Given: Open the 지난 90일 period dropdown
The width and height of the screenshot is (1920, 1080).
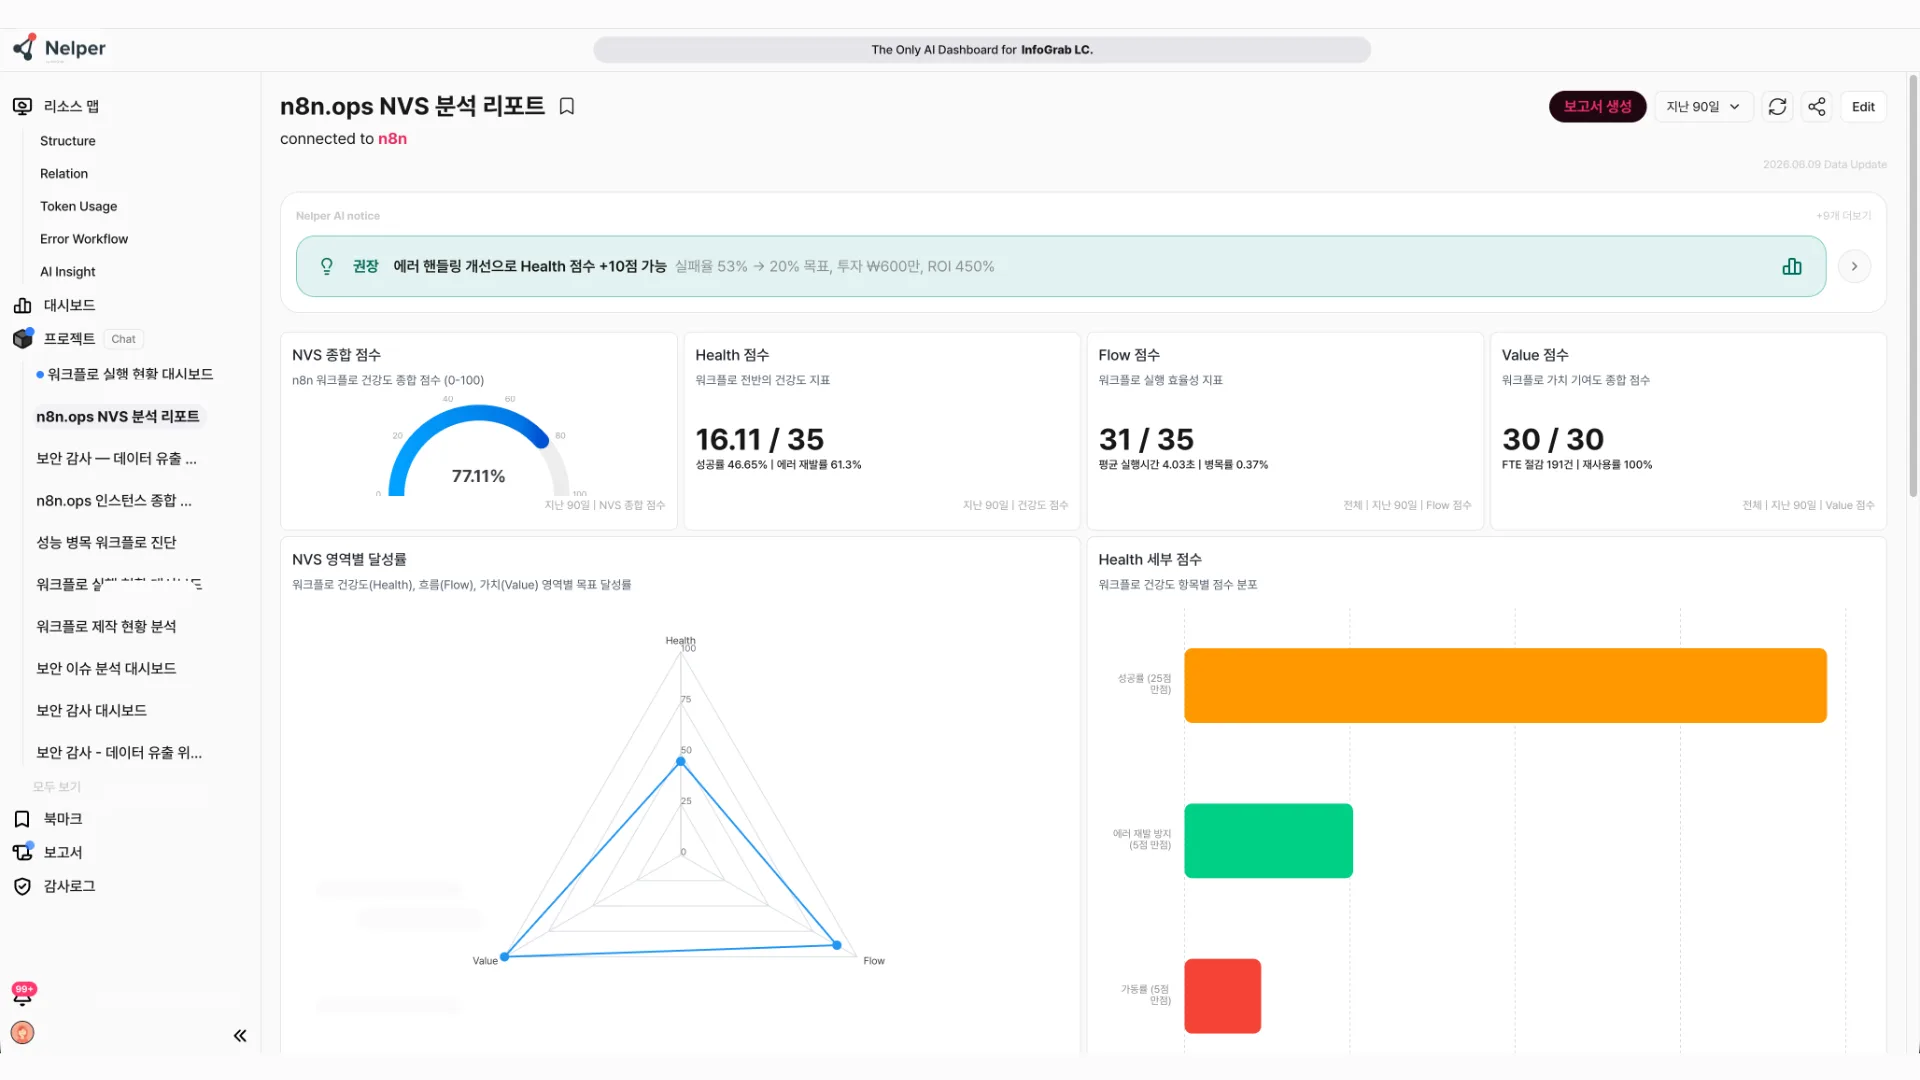Looking at the screenshot, I should pyautogui.click(x=1703, y=107).
